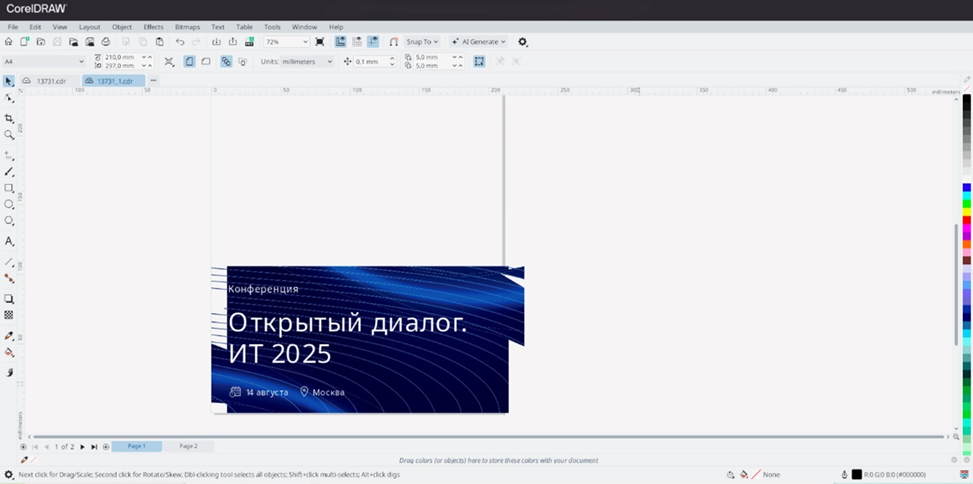The height and width of the screenshot is (484, 973).
Task: Click the Undo arrow
Action: [180, 42]
